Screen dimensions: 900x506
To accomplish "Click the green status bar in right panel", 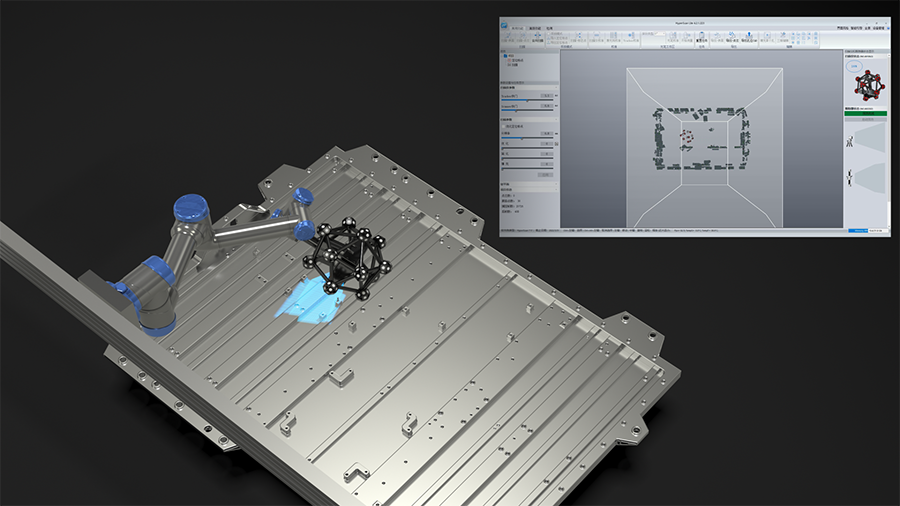I will (x=866, y=113).
